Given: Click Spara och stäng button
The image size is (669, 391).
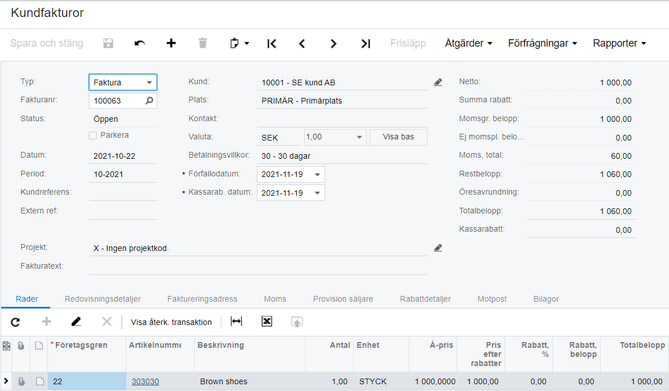Looking at the screenshot, I should [47, 43].
